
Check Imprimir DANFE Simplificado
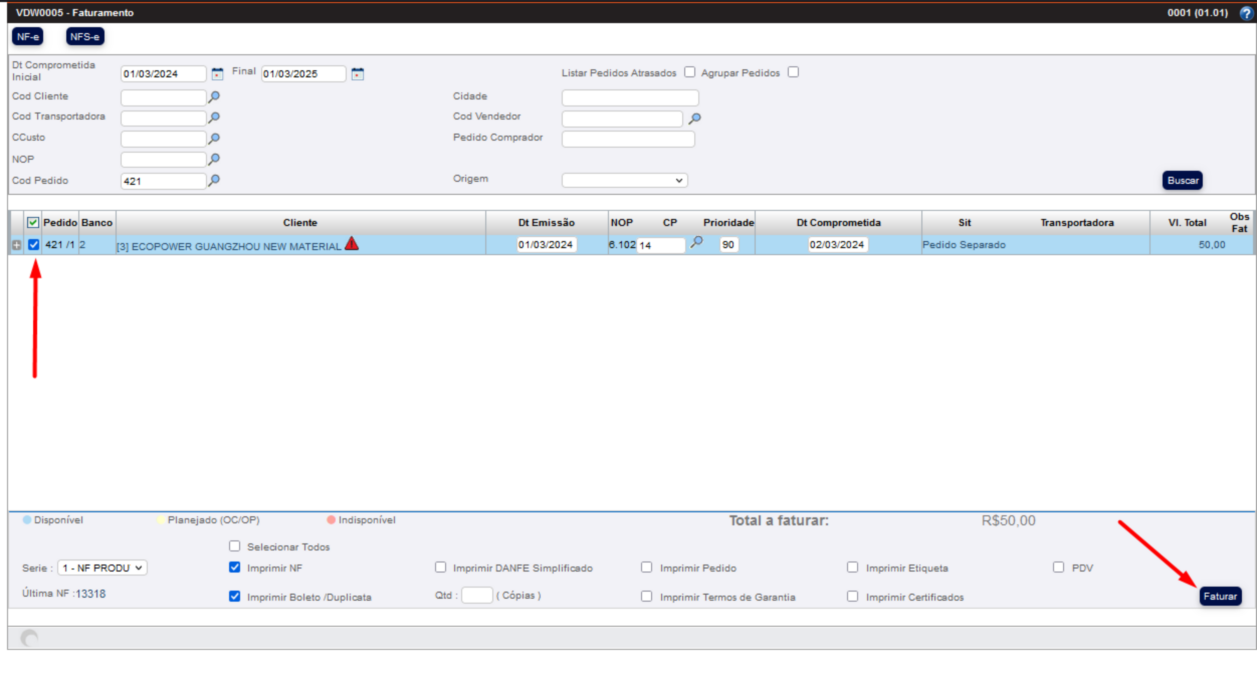click(x=441, y=567)
